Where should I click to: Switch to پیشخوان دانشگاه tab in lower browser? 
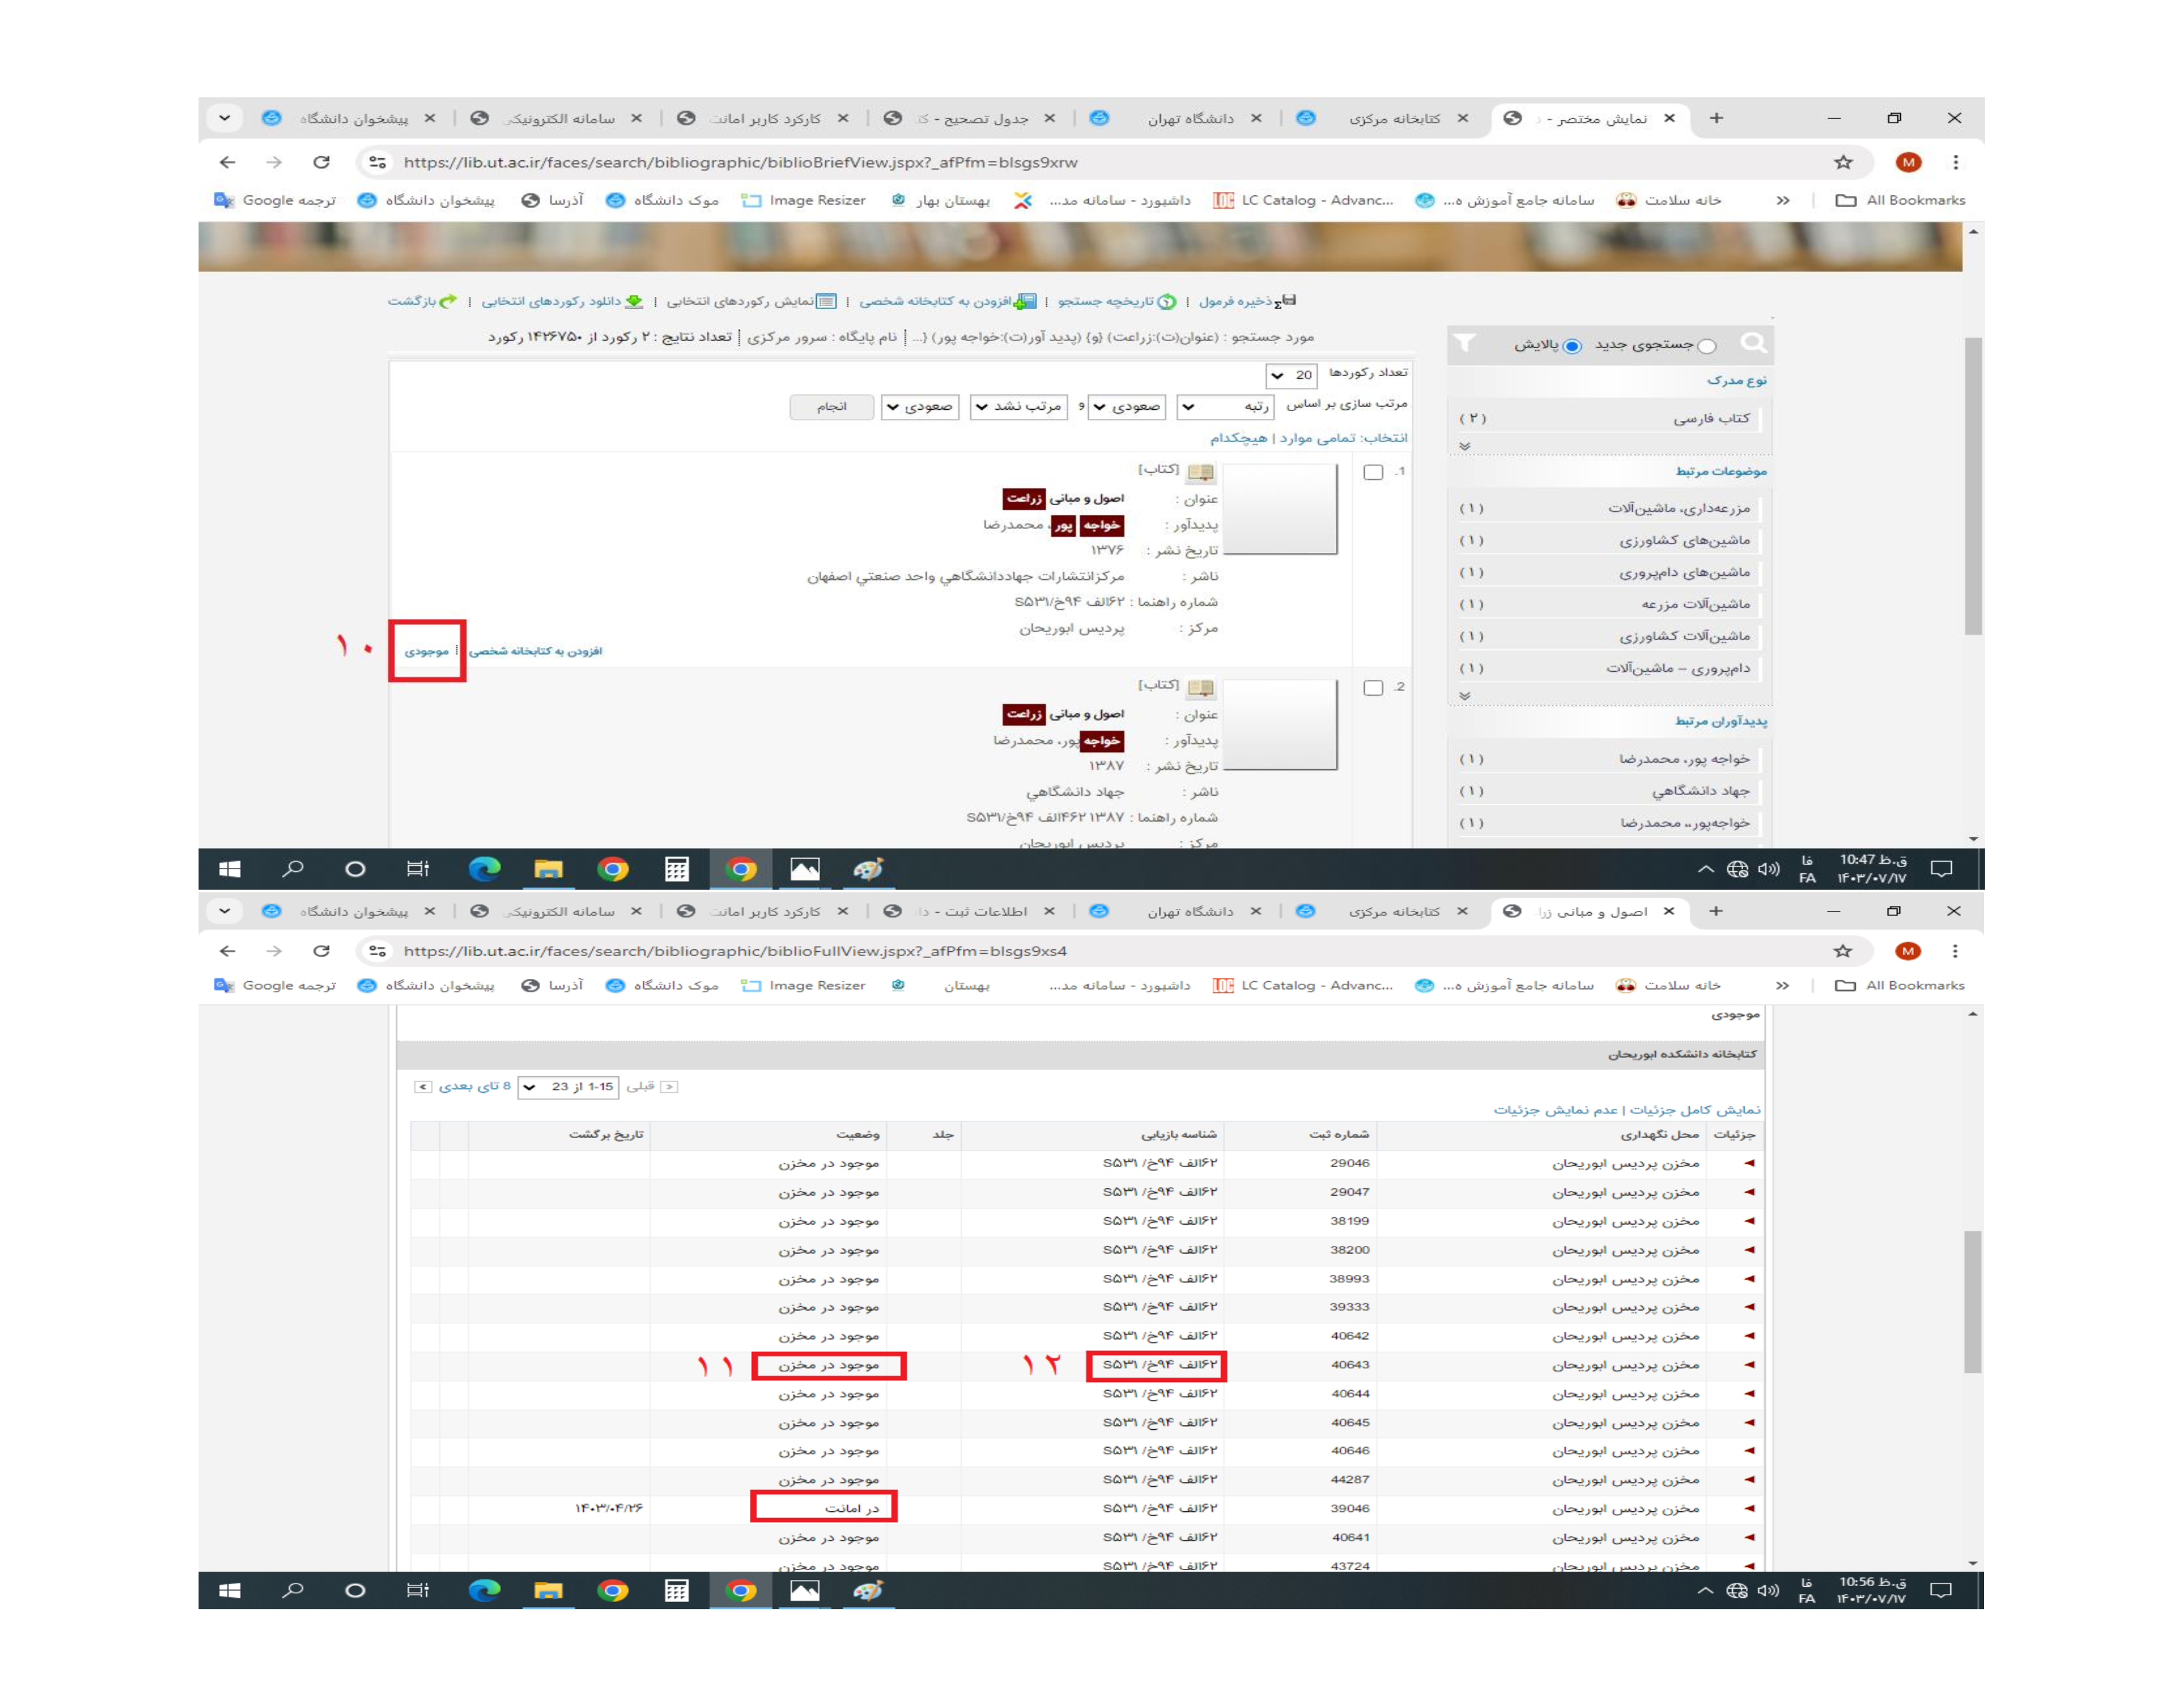pos(348,911)
